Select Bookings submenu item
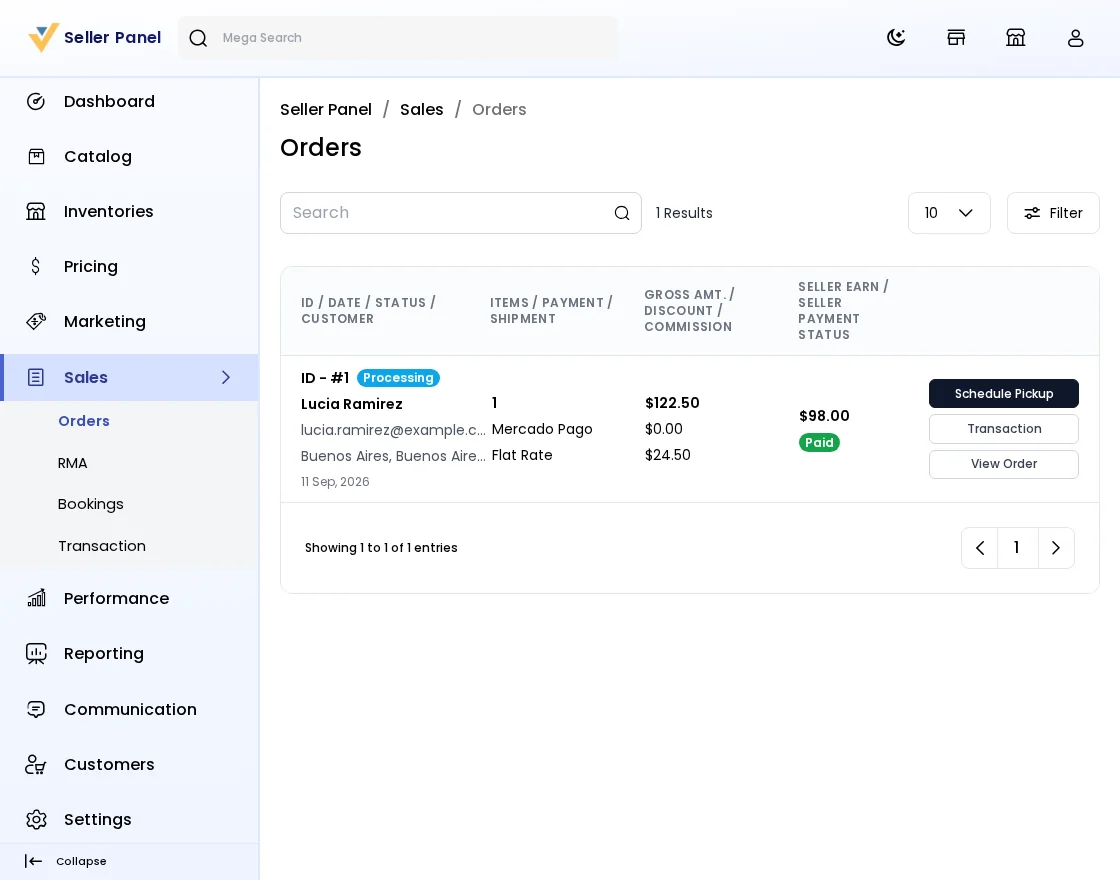The height and width of the screenshot is (880, 1120). click(91, 504)
